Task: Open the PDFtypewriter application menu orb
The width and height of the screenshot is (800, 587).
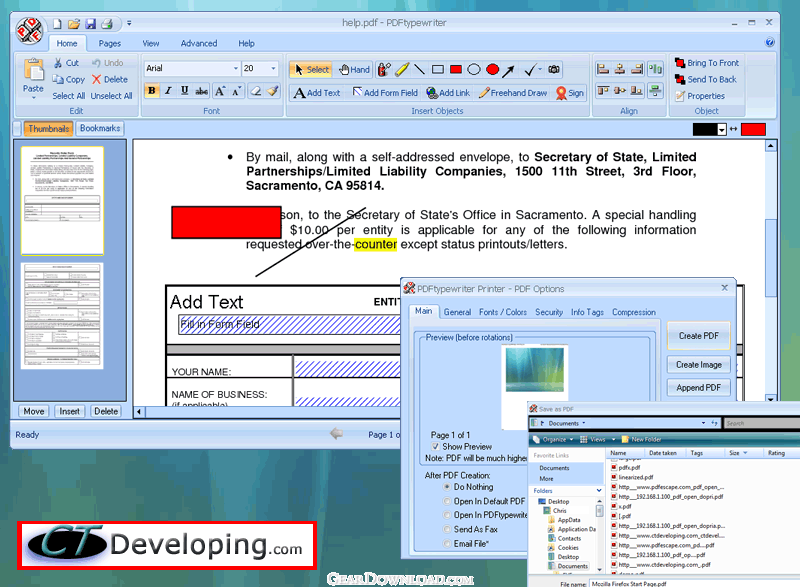Action: point(30,31)
